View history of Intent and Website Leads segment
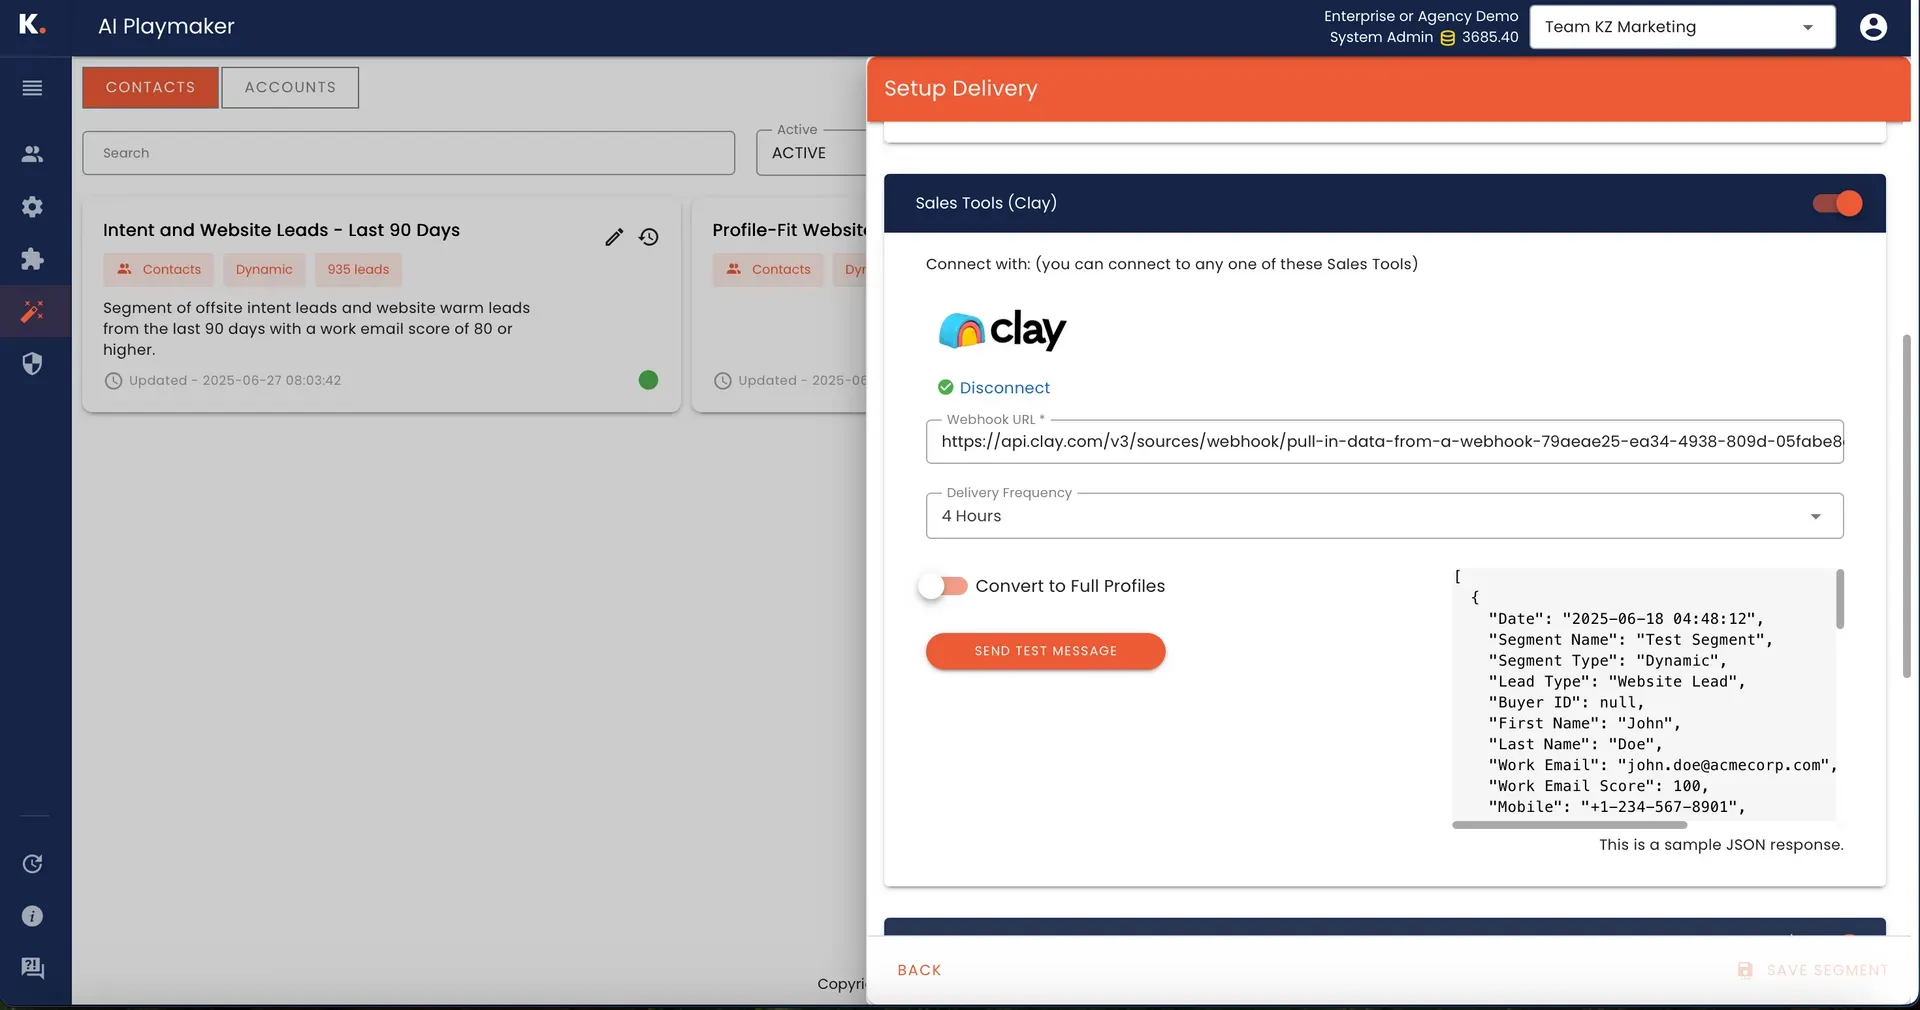 click(648, 237)
